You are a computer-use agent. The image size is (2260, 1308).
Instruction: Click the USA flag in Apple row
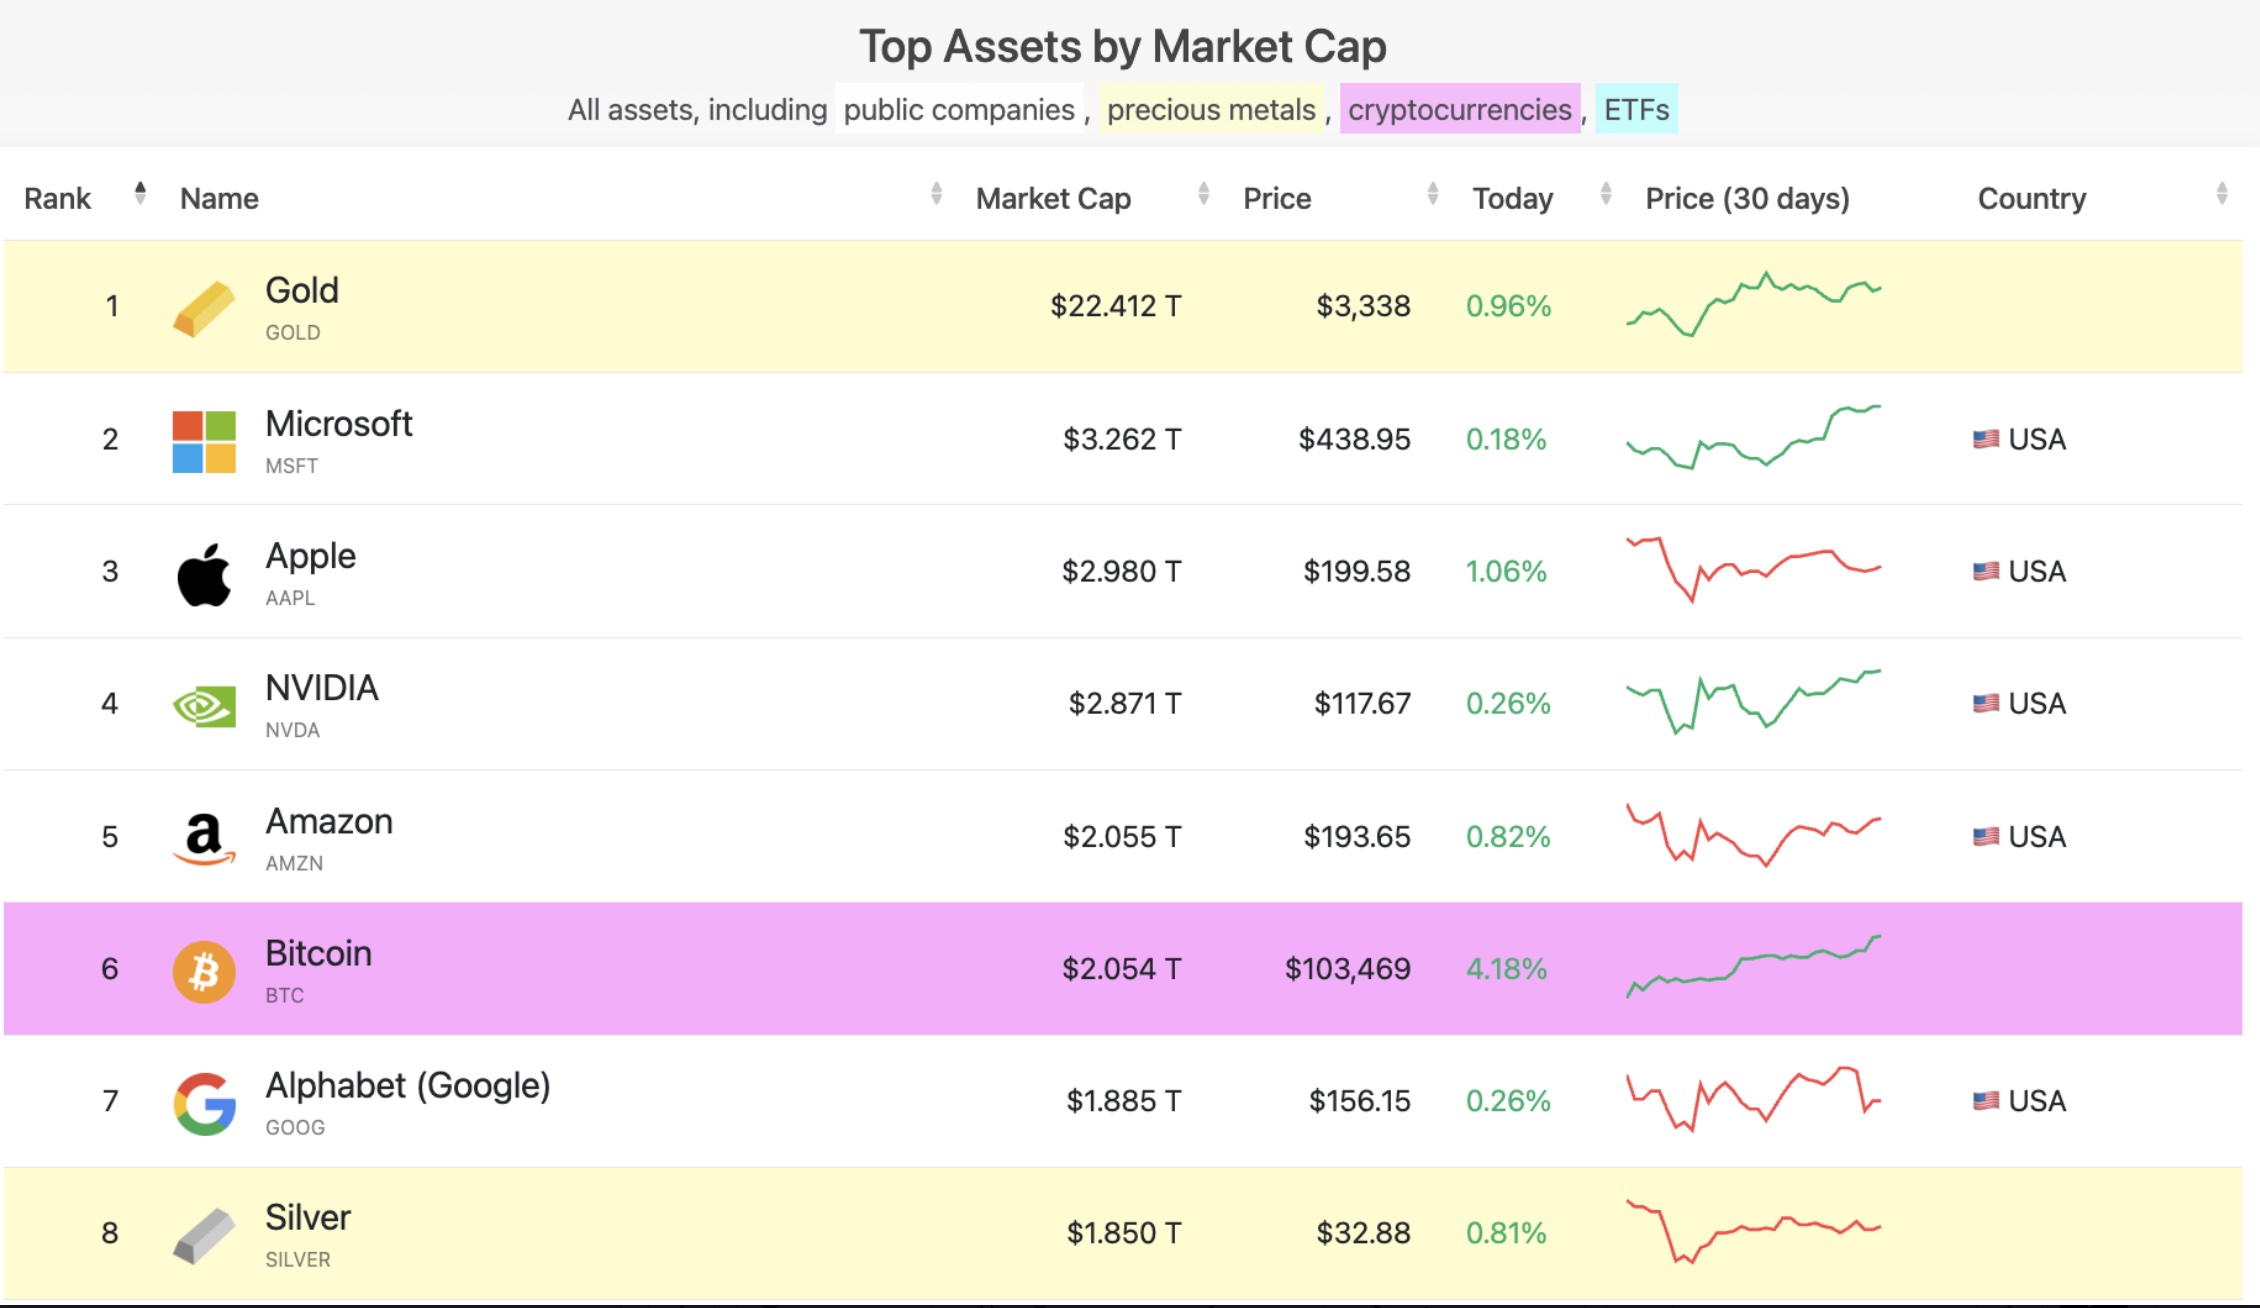pyautogui.click(x=1986, y=571)
